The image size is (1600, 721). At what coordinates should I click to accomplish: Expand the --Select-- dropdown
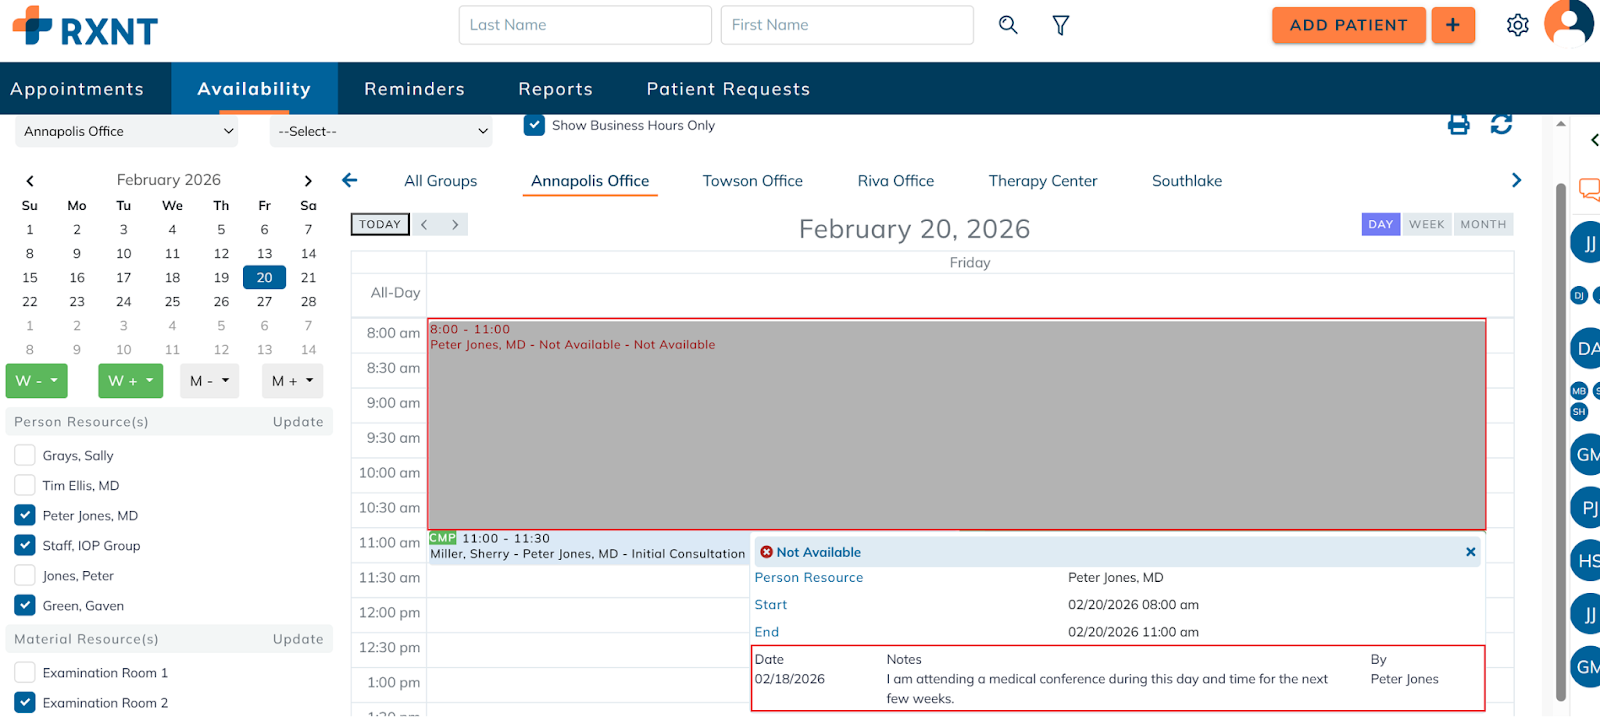pyautogui.click(x=382, y=131)
